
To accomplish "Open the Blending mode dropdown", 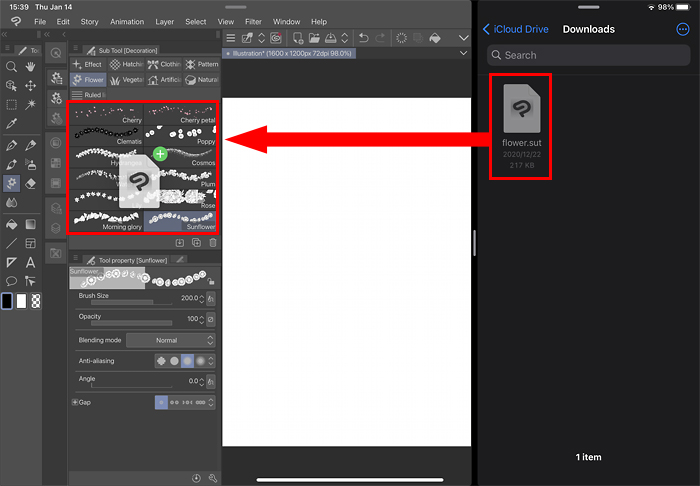I will (x=170, y=340).
